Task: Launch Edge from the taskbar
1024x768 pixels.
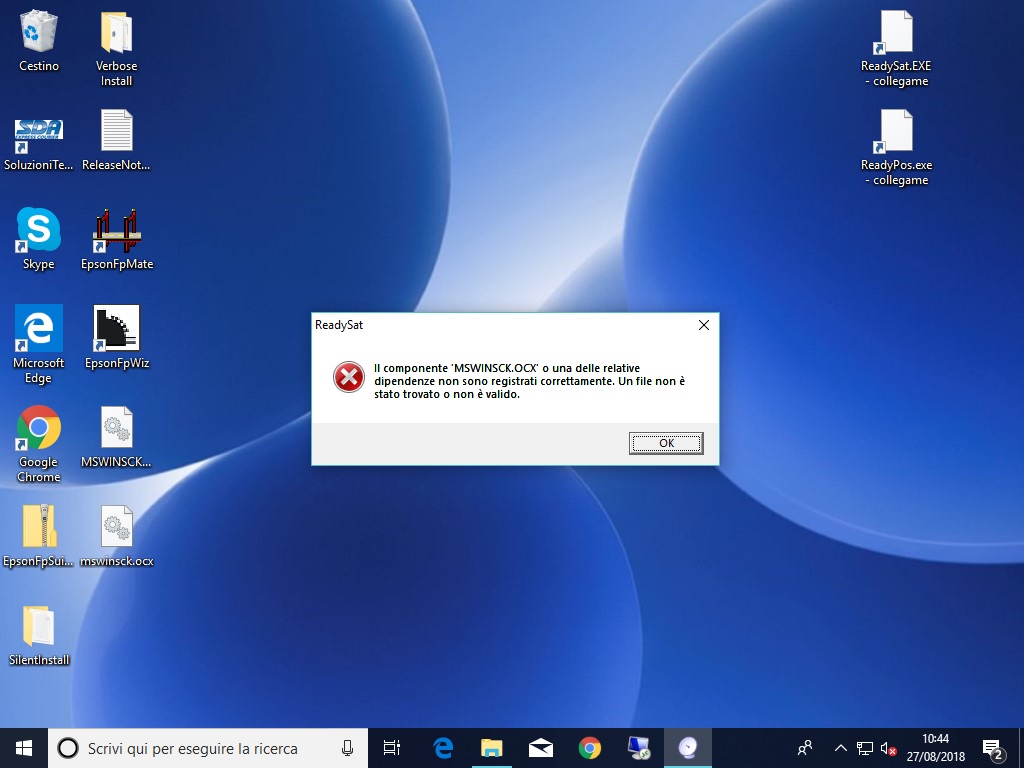Action: coord(443,748)
